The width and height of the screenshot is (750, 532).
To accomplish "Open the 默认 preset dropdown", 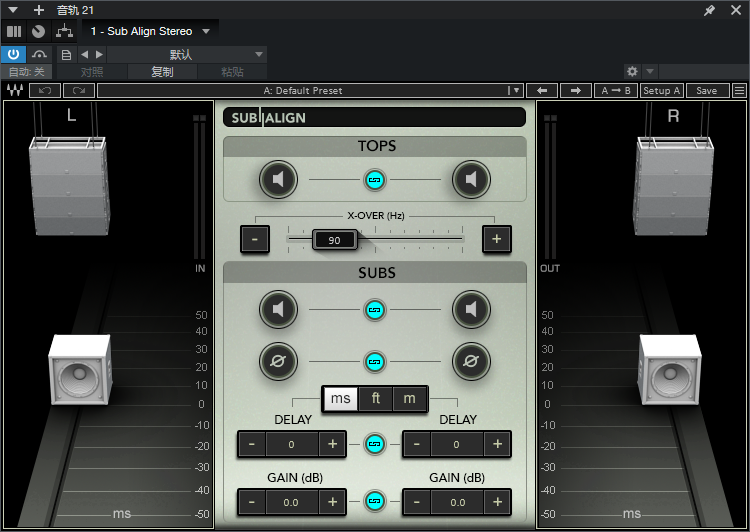I will click(187, 55).
